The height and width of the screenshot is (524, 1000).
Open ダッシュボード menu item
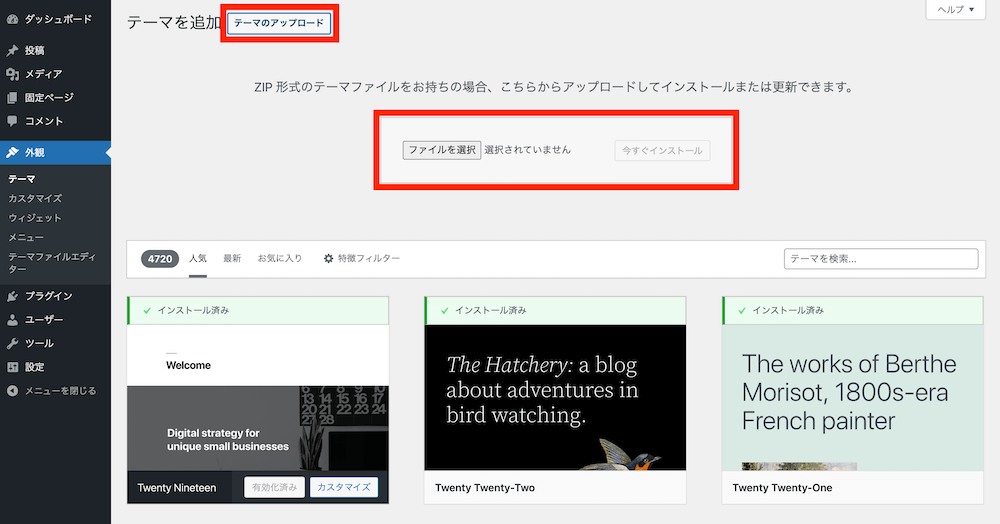[55, 19]
